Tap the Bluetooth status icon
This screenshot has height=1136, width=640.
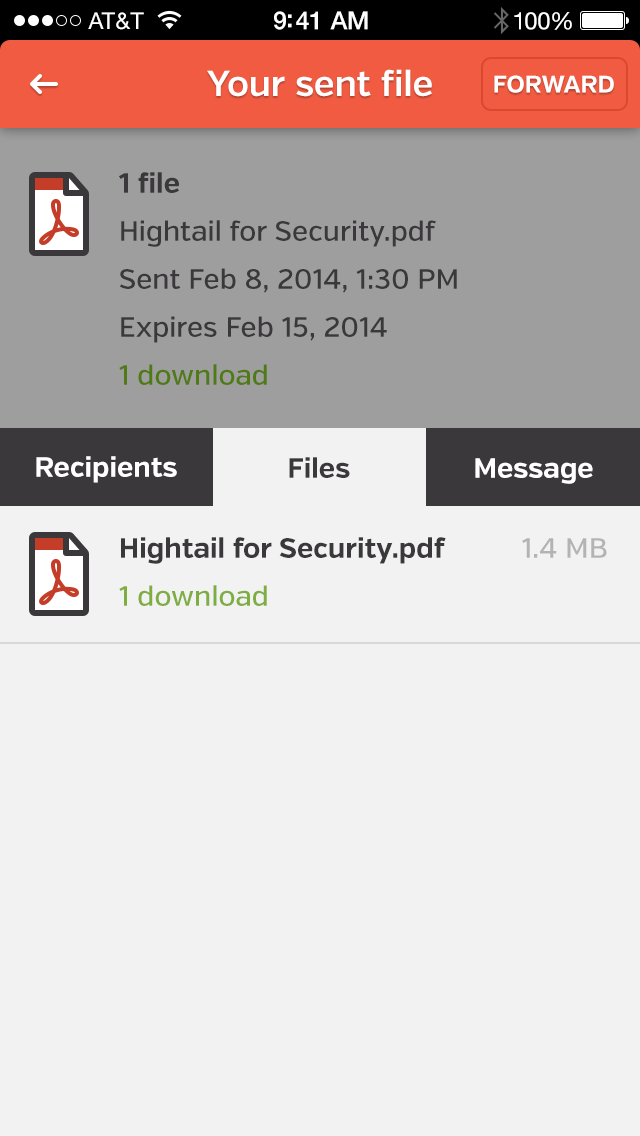coord(501,20)
